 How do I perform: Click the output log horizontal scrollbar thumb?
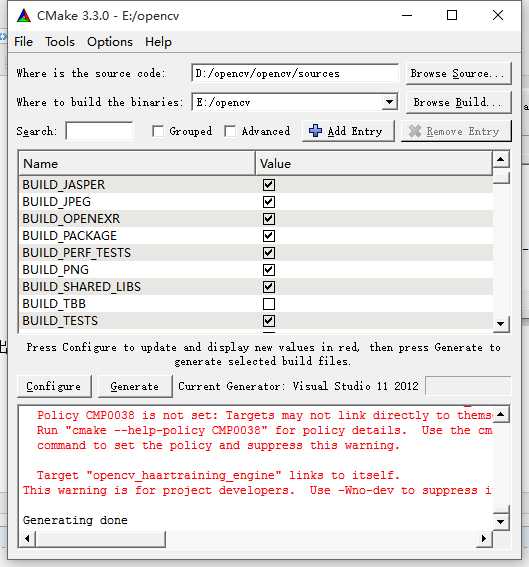100,538
